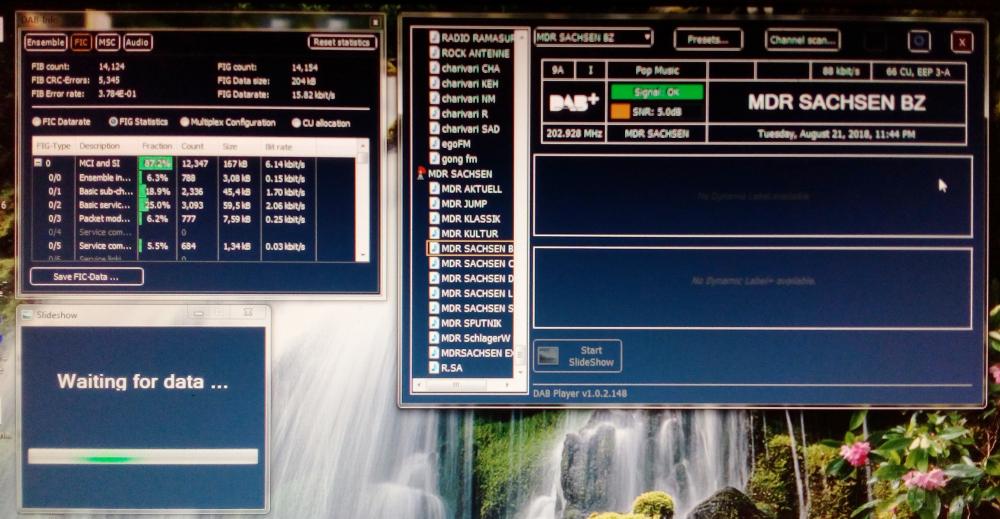The height and width of the screenshot is (519, 1000).
Task: Switch to the Ensemble tab
Action: pos(45,42)
